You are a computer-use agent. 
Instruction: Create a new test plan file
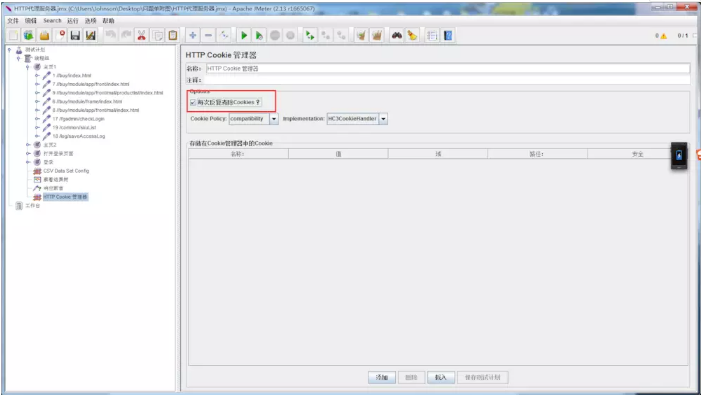click(13, 35)
